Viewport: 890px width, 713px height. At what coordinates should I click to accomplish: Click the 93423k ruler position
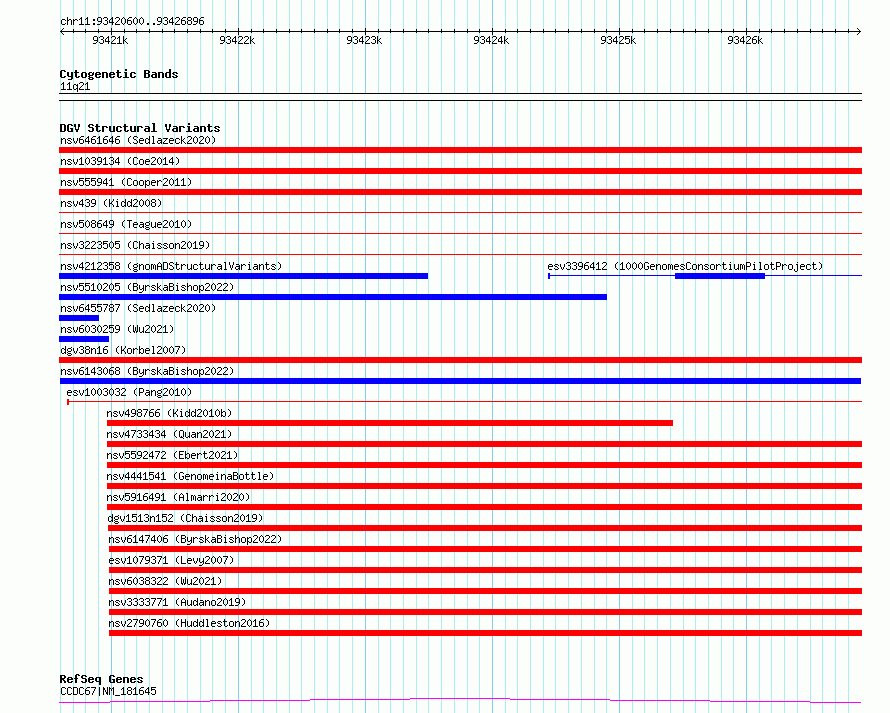(x=364, y=40)
